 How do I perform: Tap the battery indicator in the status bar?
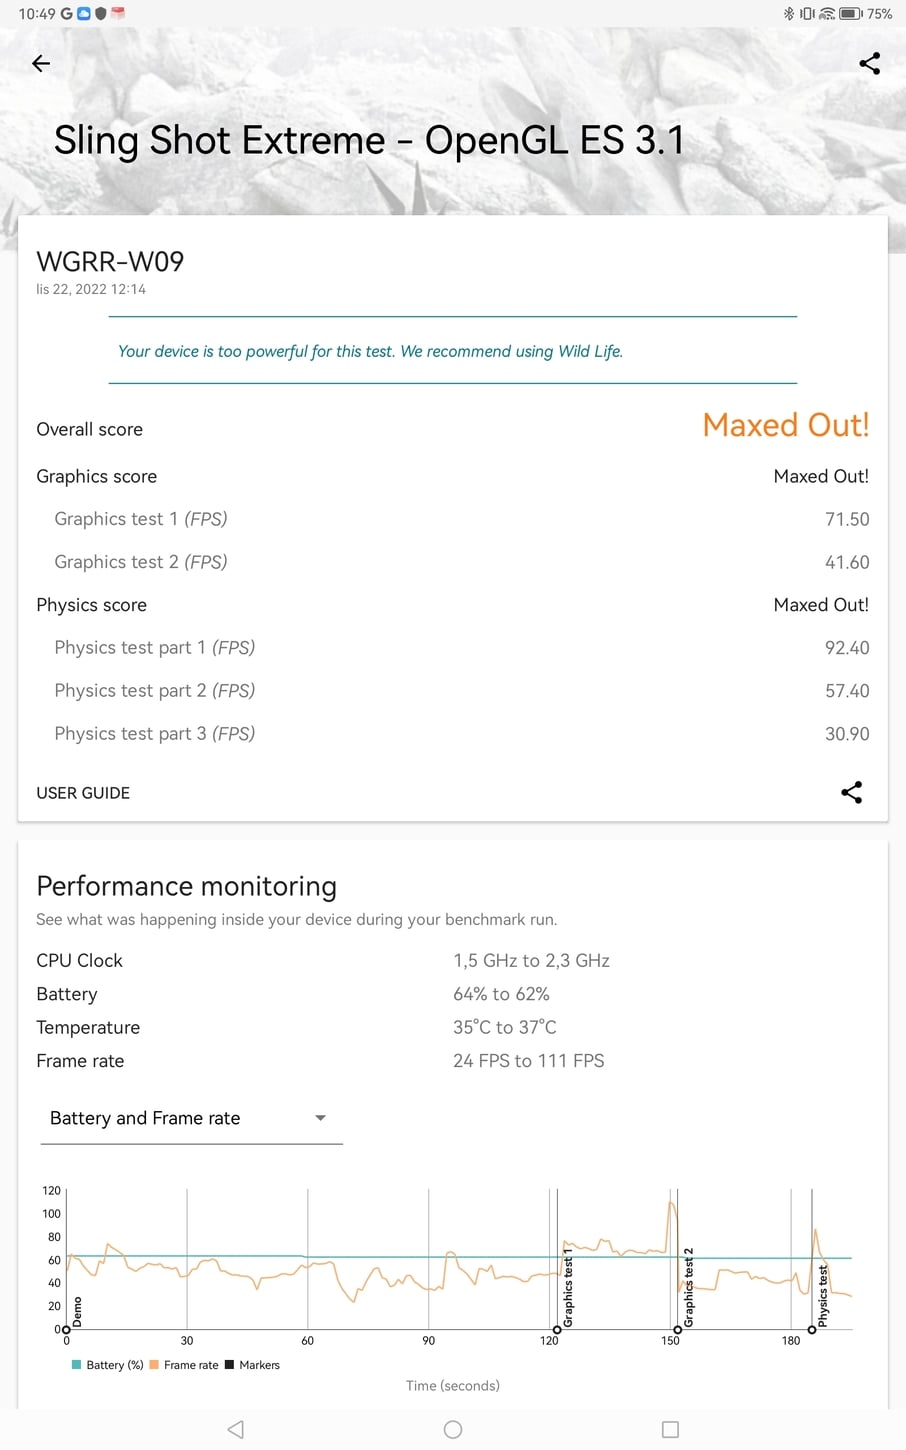point(850,14)
